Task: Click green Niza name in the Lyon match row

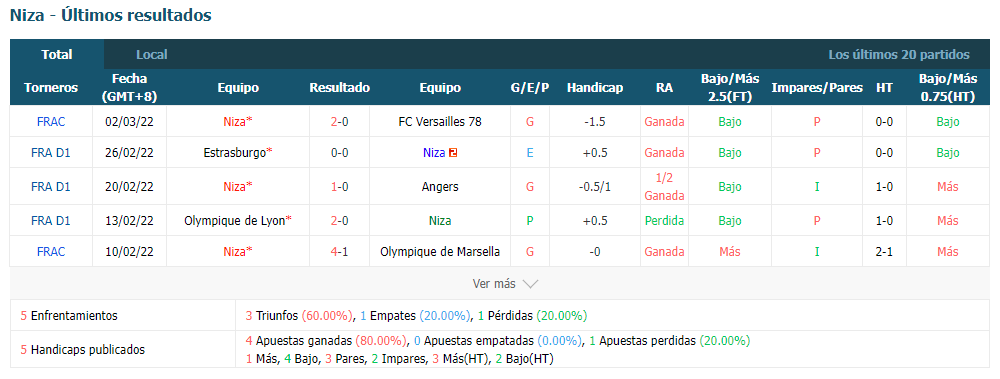Action: [x=440, y=221]
